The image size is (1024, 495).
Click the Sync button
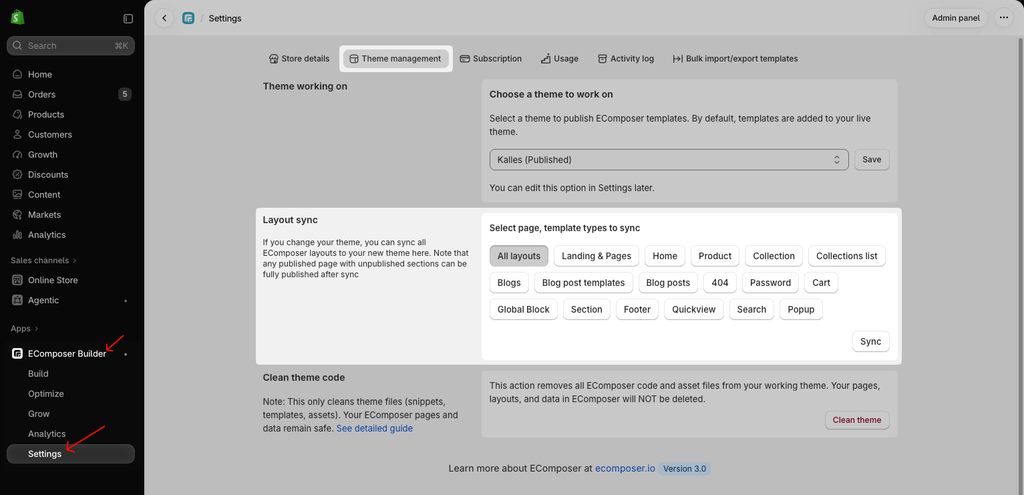coord(871,342)
